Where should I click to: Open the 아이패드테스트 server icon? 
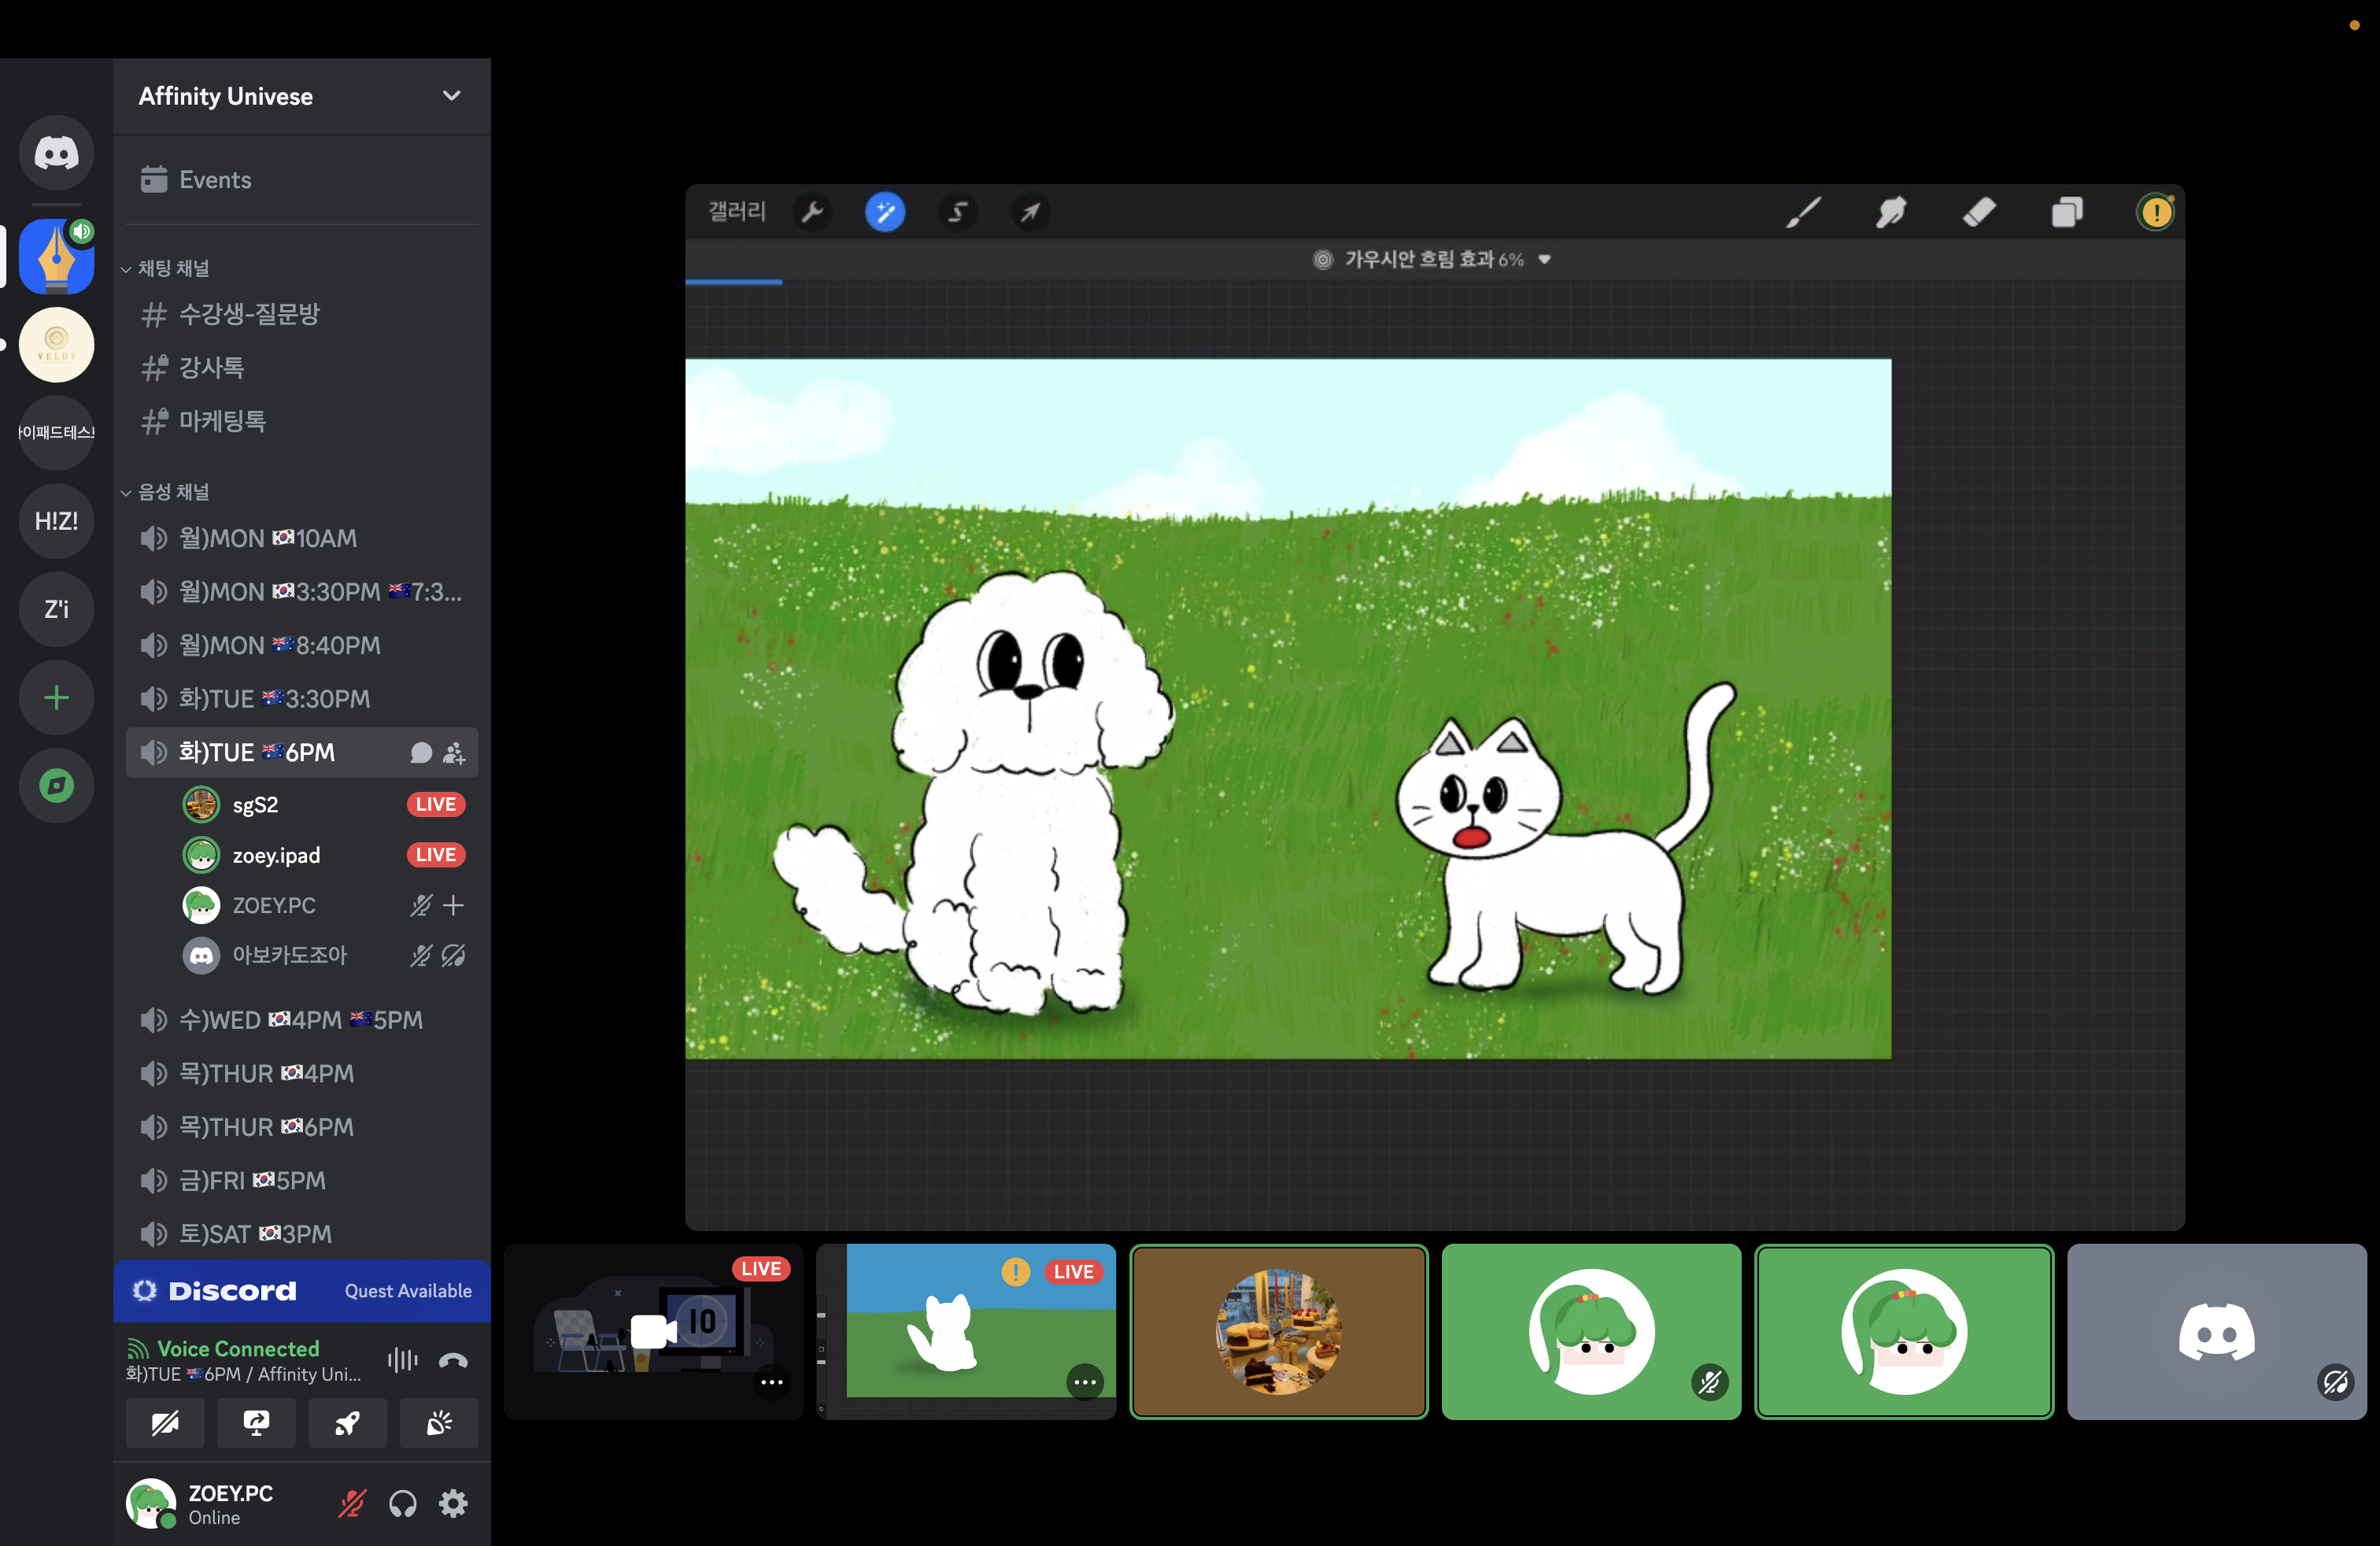(56, 433)
